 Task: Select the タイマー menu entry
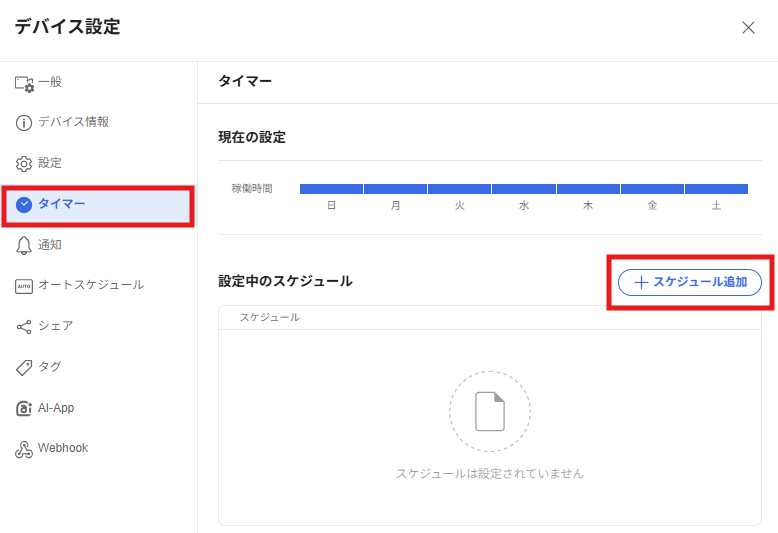click(x=98, y=205)
